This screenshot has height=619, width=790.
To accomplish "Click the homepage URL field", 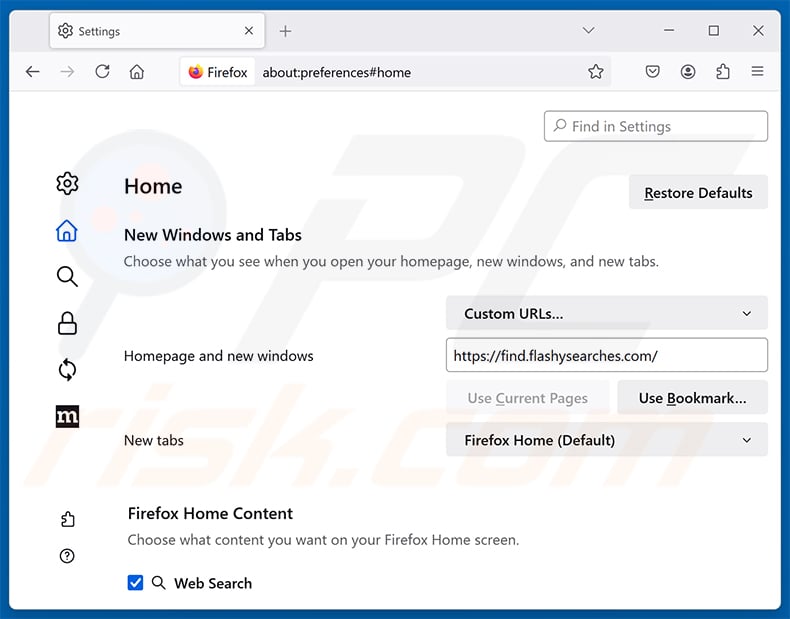I will (607, 356).
